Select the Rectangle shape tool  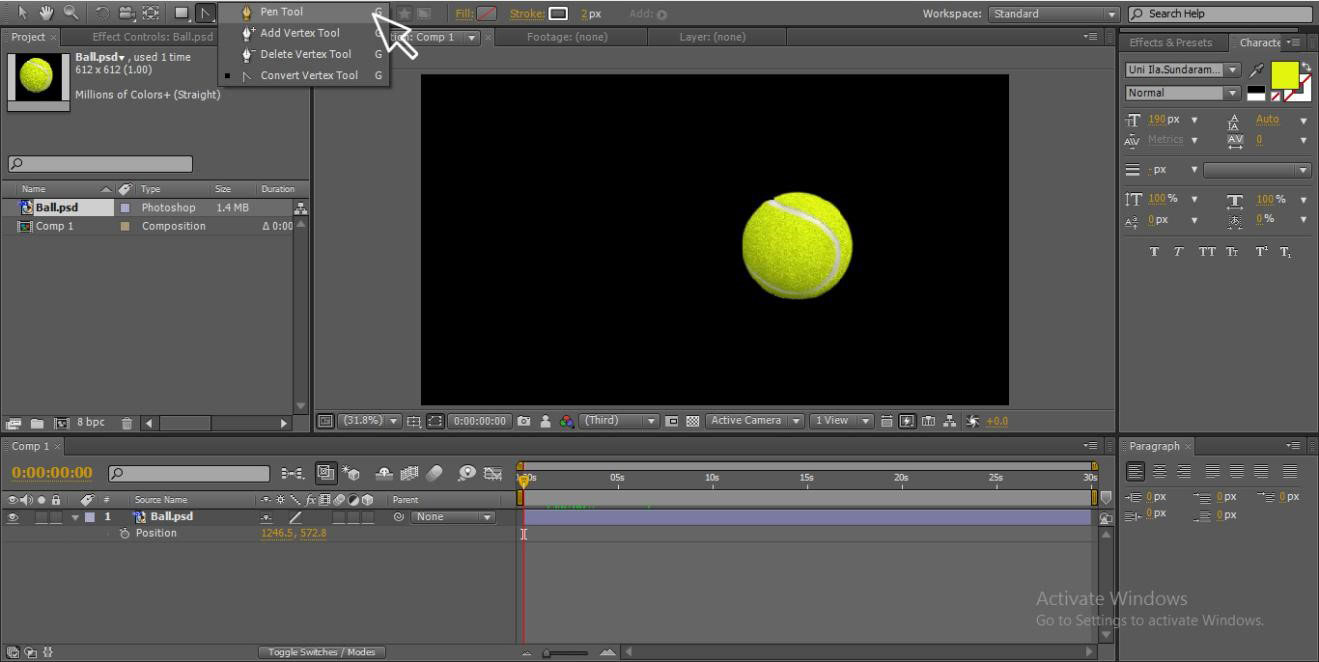click(x=181, y=13)
